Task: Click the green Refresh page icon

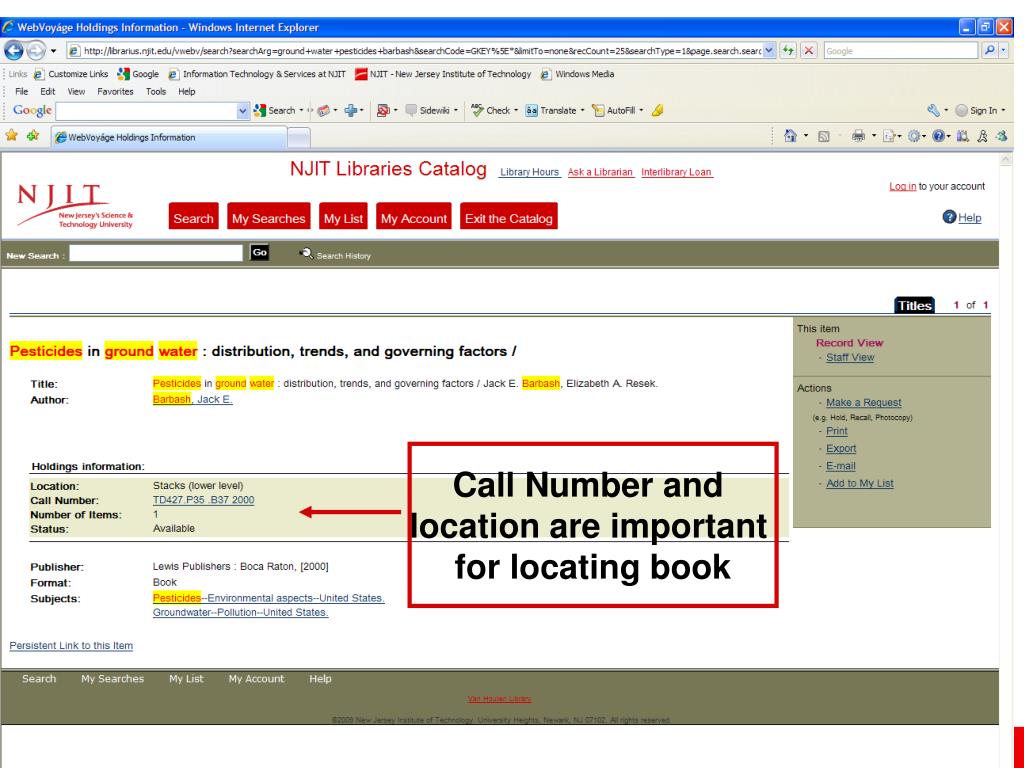Action: pyautogui.click(x=788, y=50)
